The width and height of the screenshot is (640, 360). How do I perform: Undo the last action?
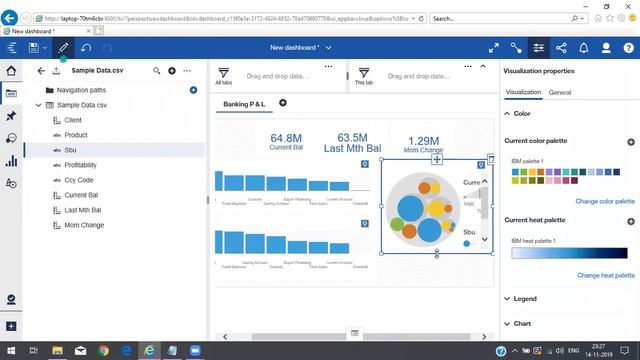[x=86, y=48]
